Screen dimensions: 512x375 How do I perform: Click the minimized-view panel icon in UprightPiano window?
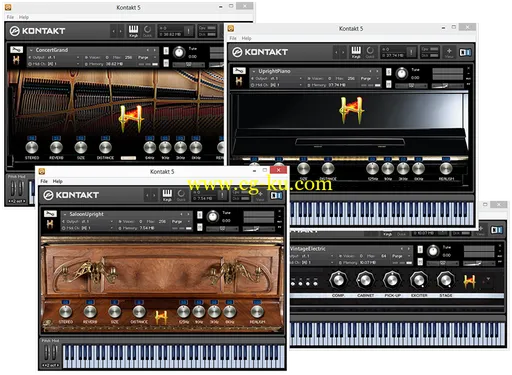(x=465, y=52)
